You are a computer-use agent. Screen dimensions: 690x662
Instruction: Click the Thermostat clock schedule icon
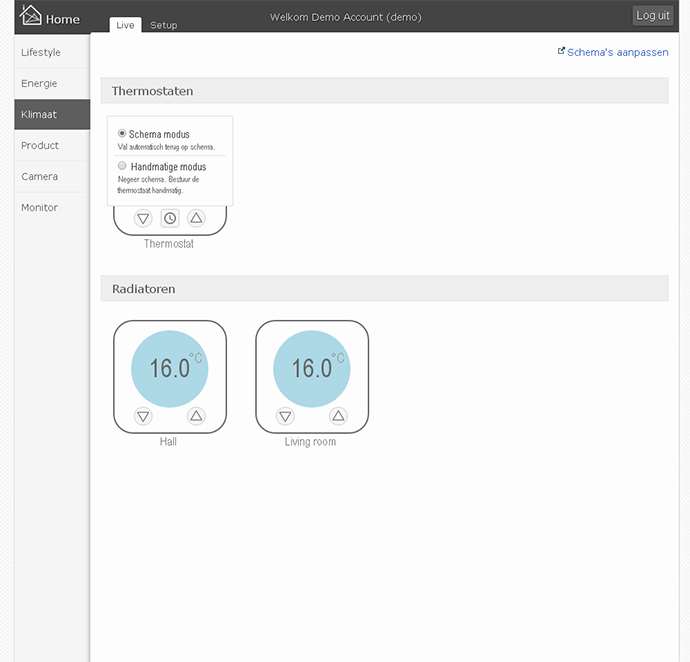tap(170, 218)
